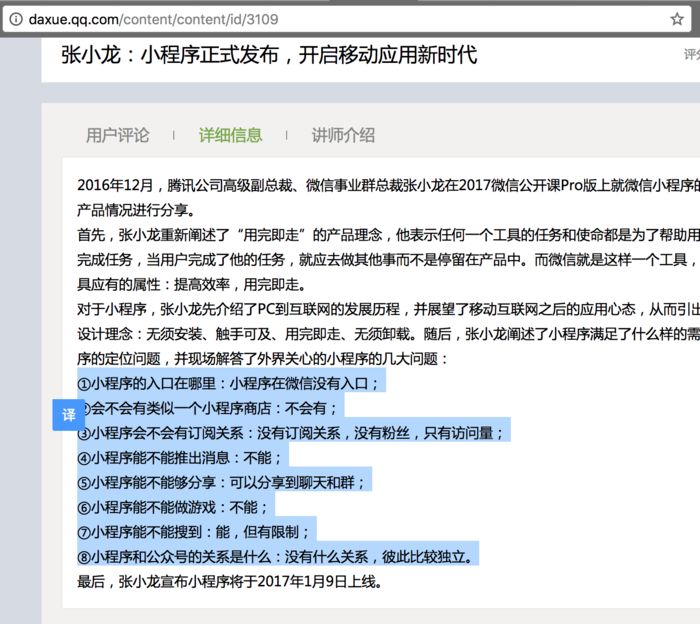Click the line beginning 序的定位问题，并现场解答了
700x624 pixels.
(262, 358)
